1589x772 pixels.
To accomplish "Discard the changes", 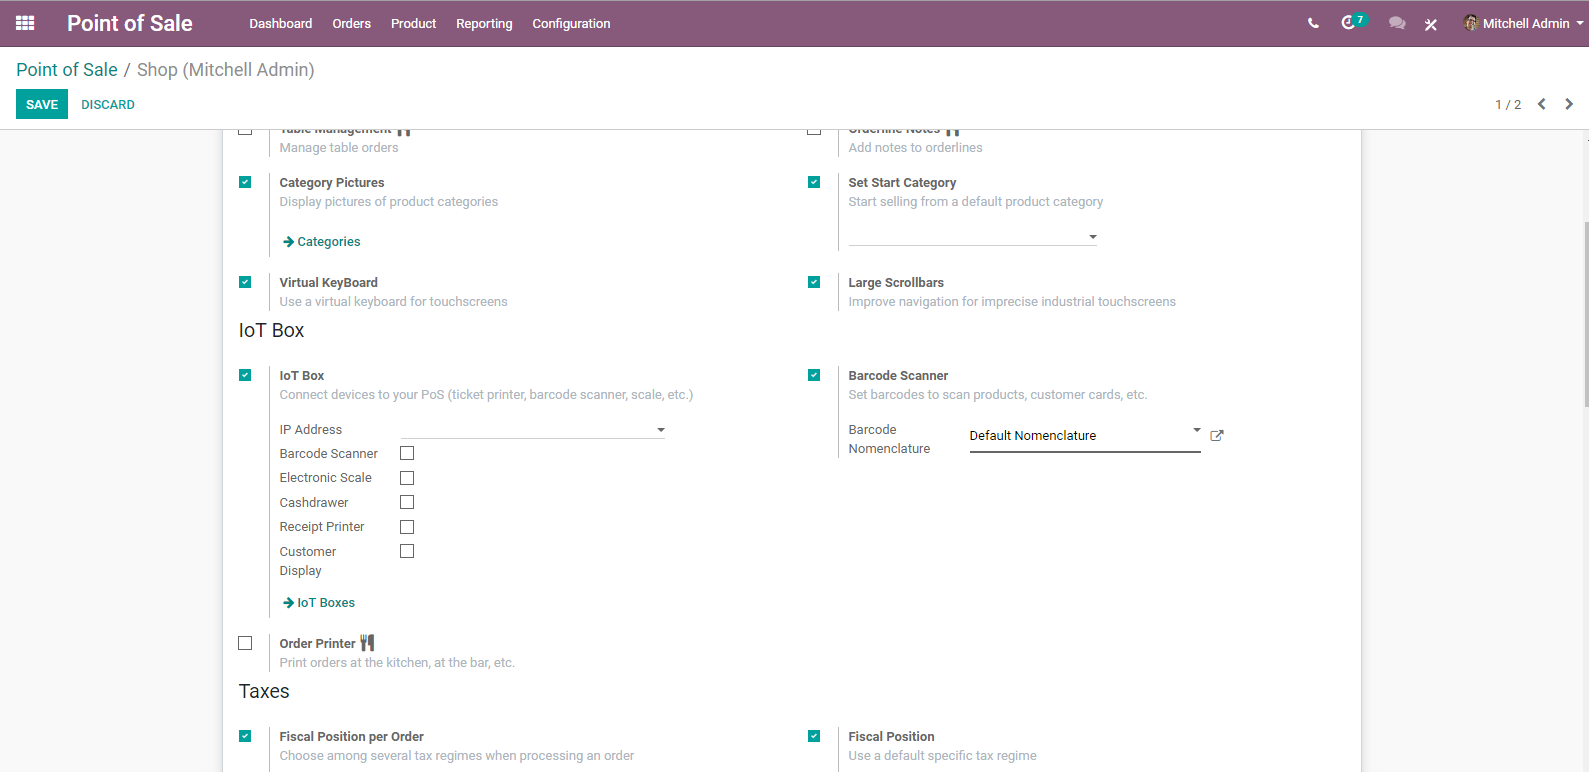I will pyautogui.click(x=108, y=104).
